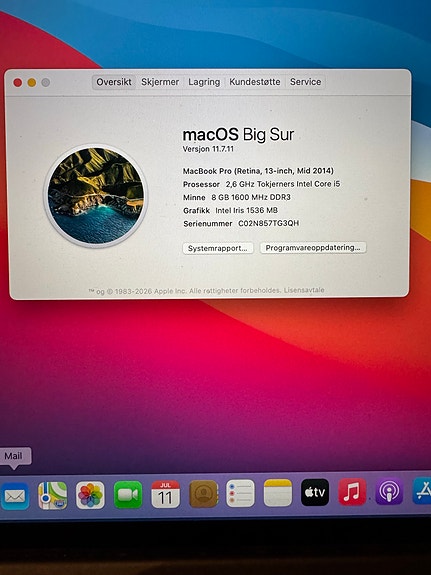Open the App Store icon
Screen dimensions: 431x575
422,491
